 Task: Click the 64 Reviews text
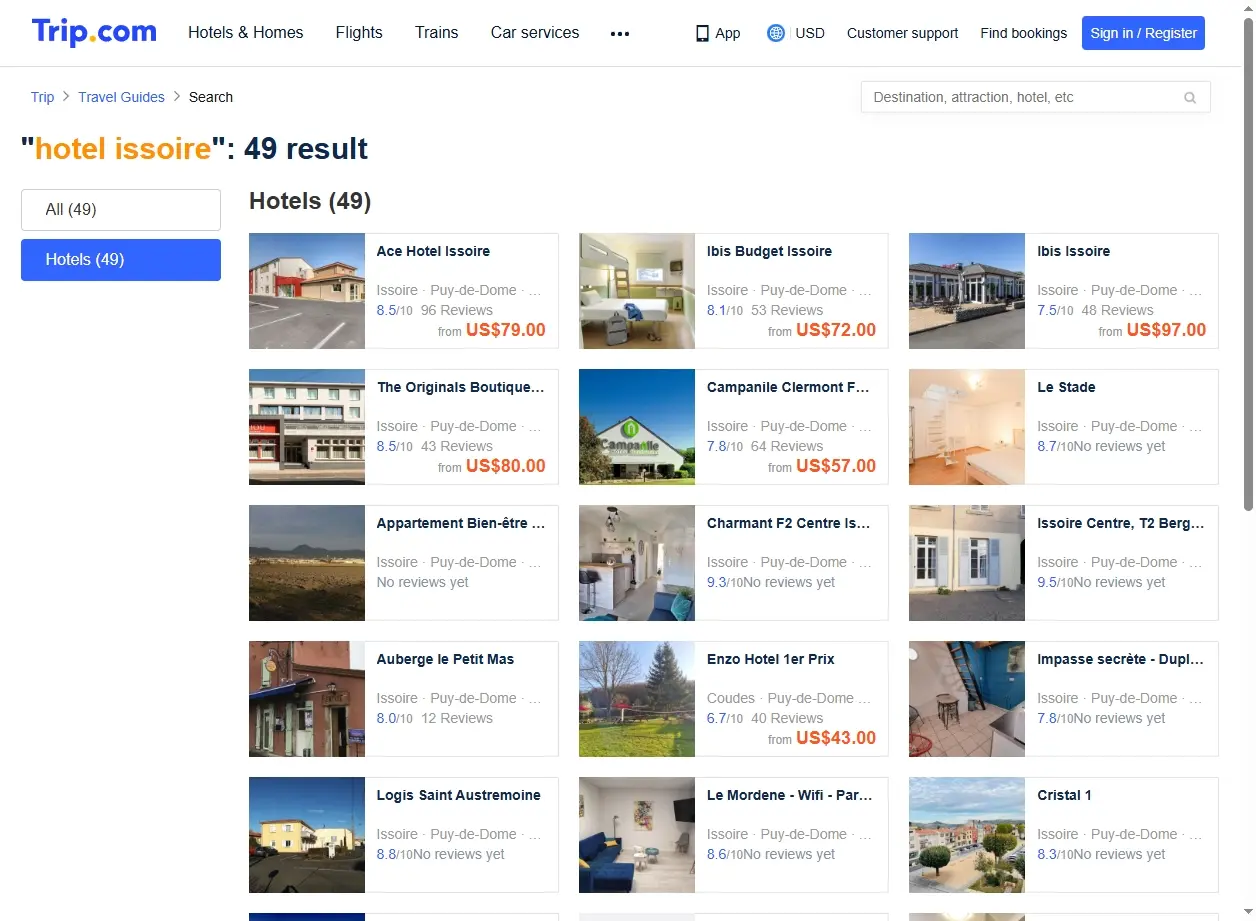tap(787, 446)
